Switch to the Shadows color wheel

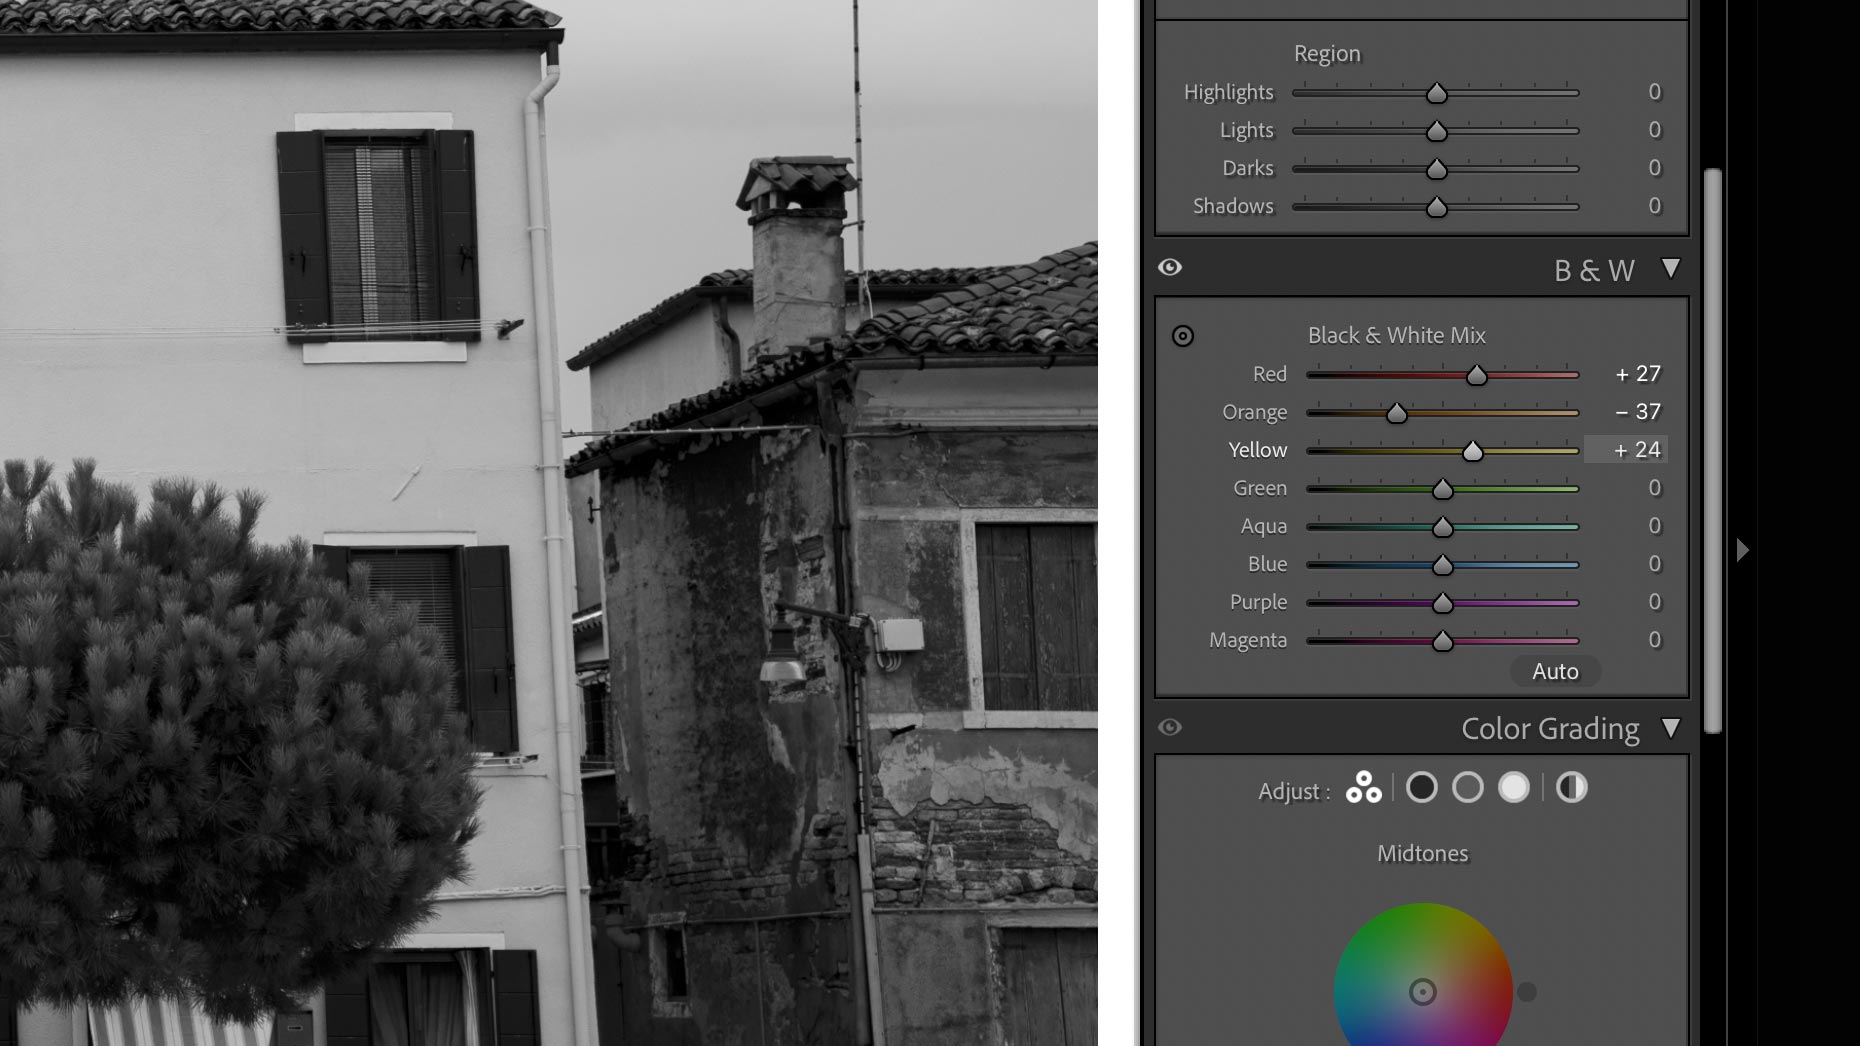[x=1423, y=787]
